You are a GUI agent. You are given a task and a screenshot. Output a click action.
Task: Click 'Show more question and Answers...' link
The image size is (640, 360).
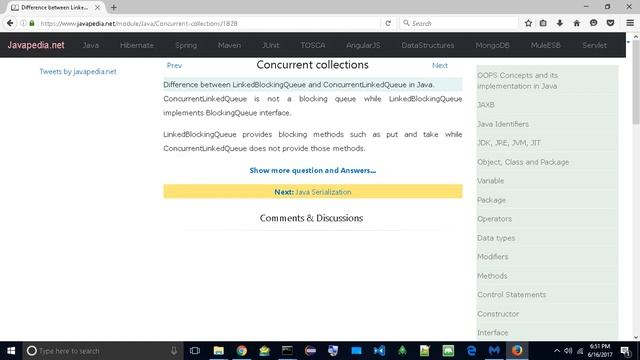[313, 170]
